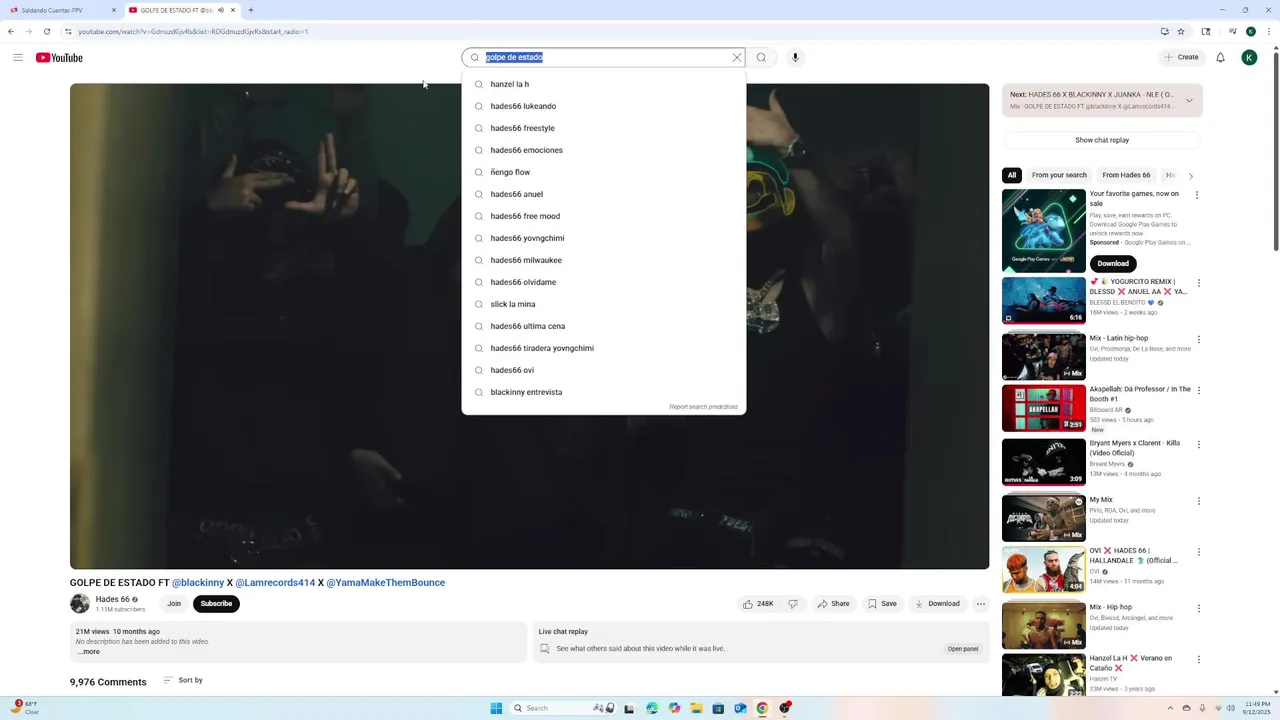Click 'Report search predictions' link
This screenshot has width=1280, height=720.
pyautogui.click(x=703, y=407)
